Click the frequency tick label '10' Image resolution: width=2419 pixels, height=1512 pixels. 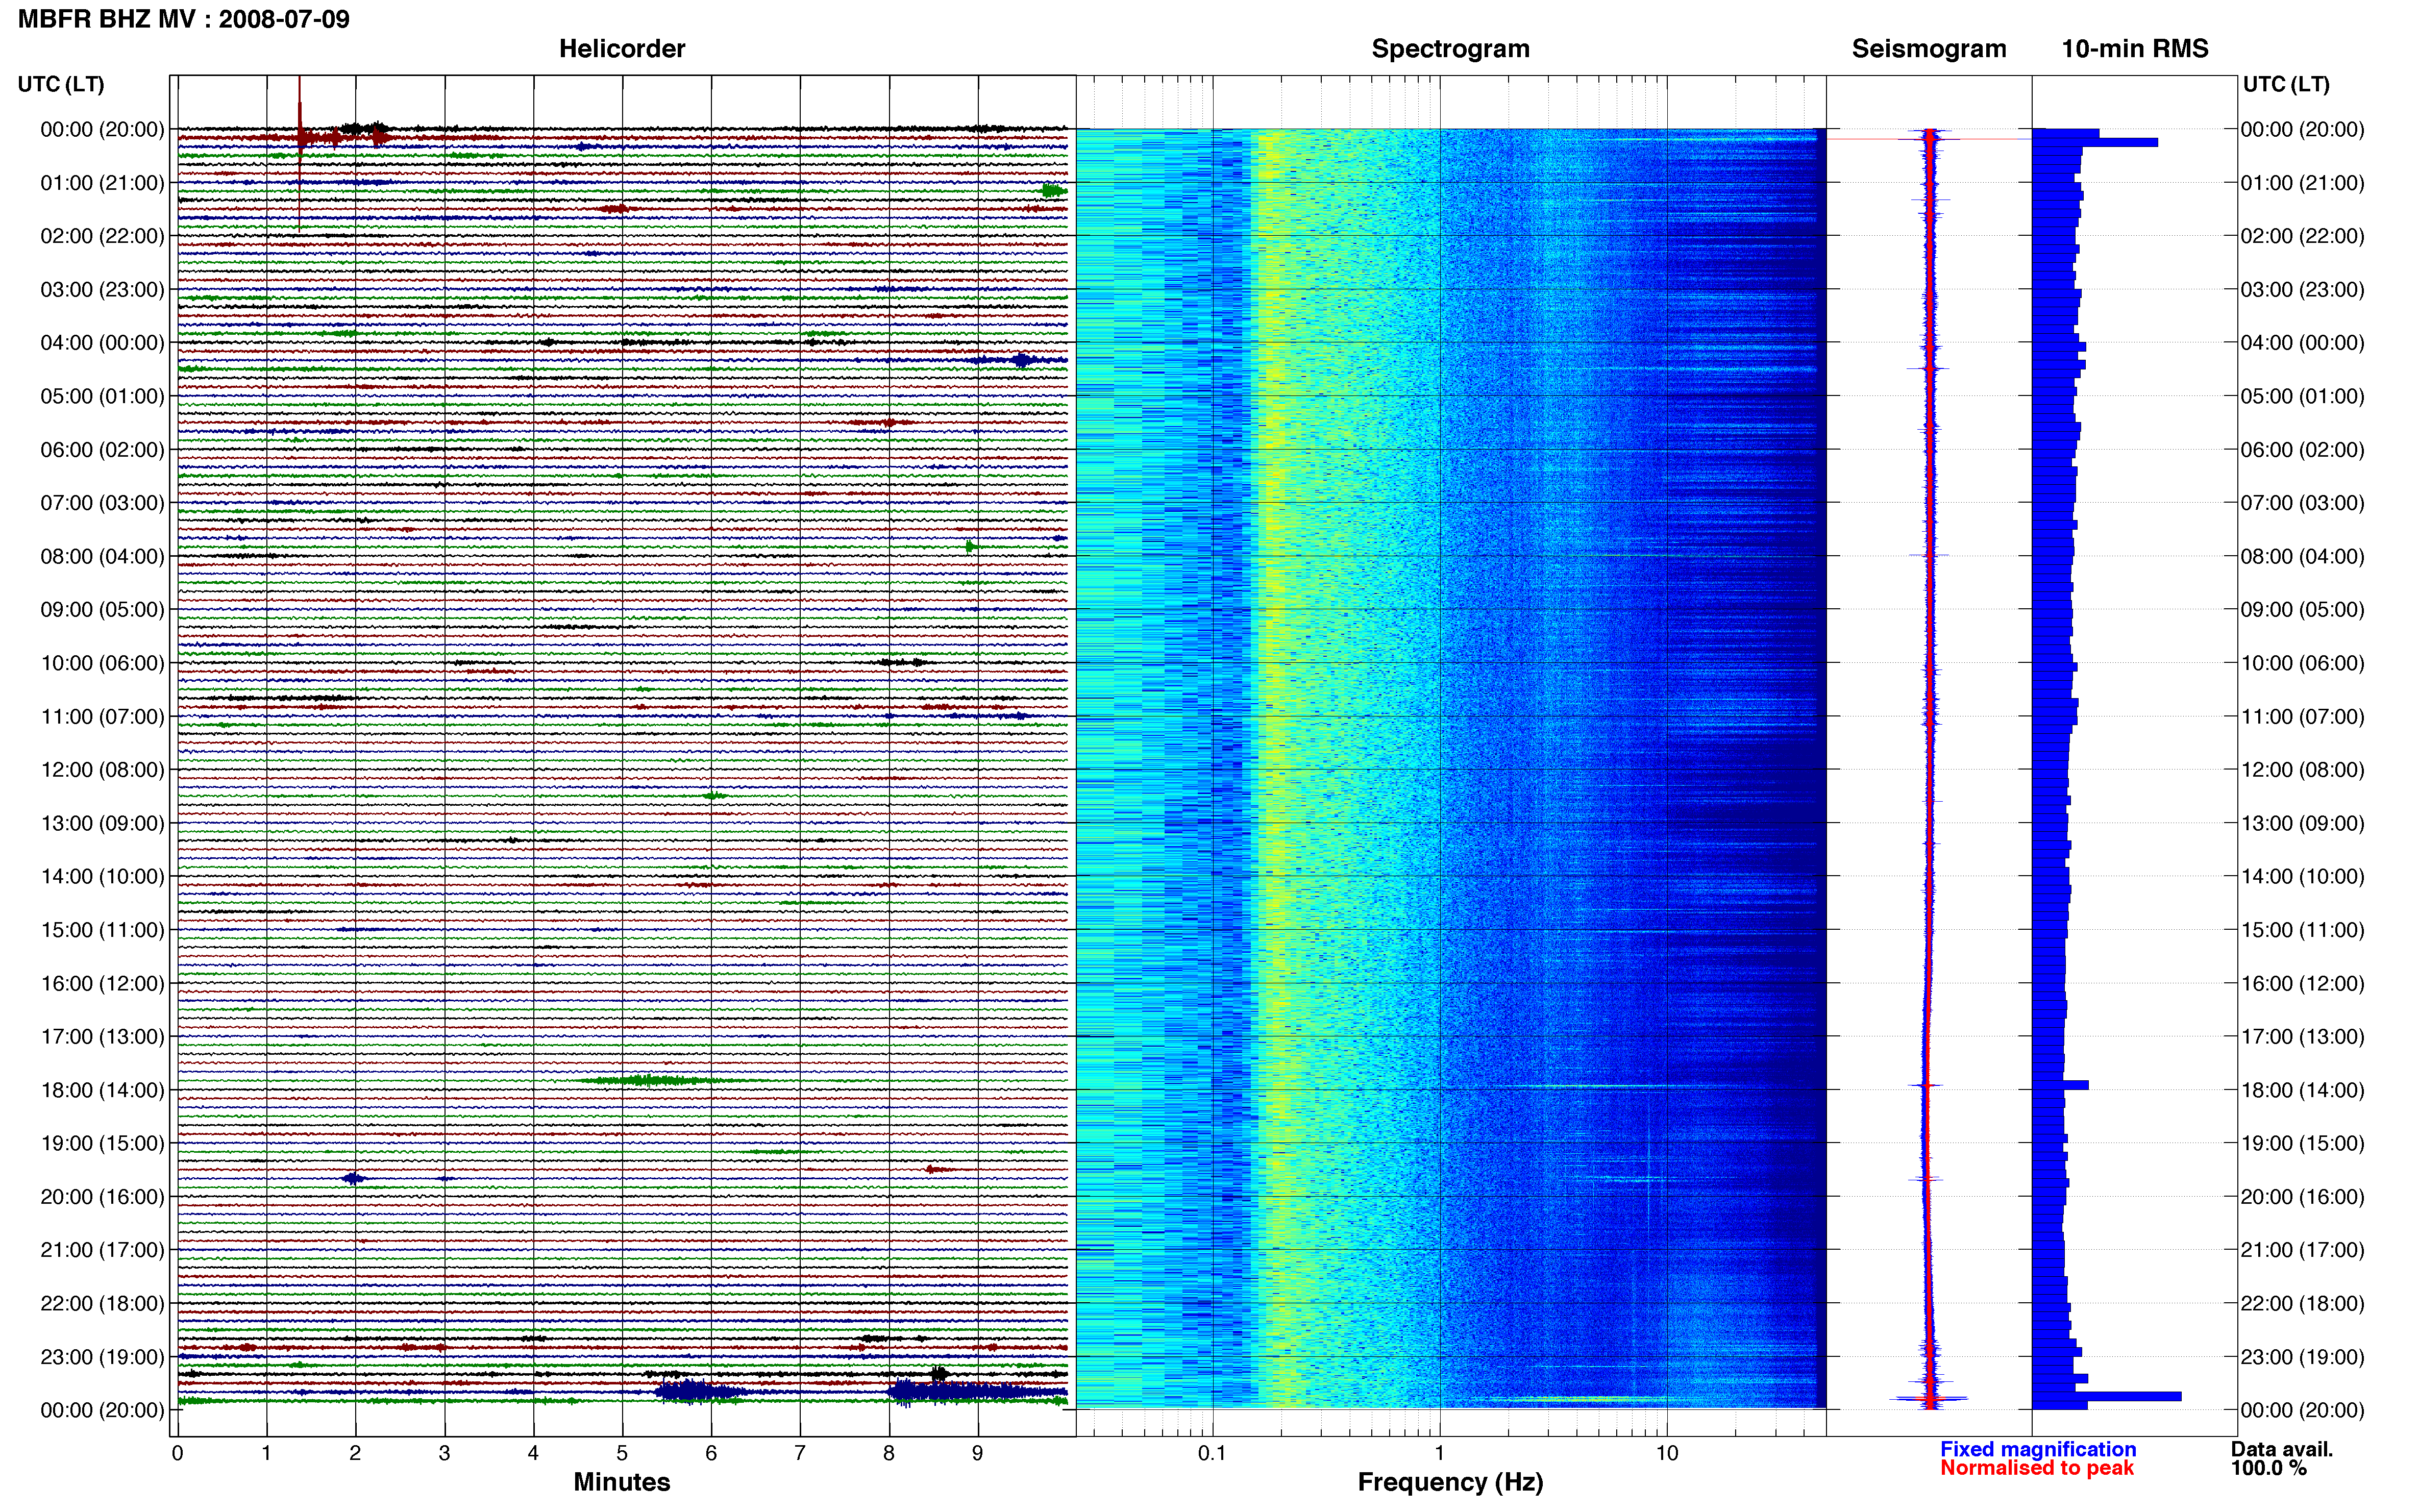coord(1666,1453)
